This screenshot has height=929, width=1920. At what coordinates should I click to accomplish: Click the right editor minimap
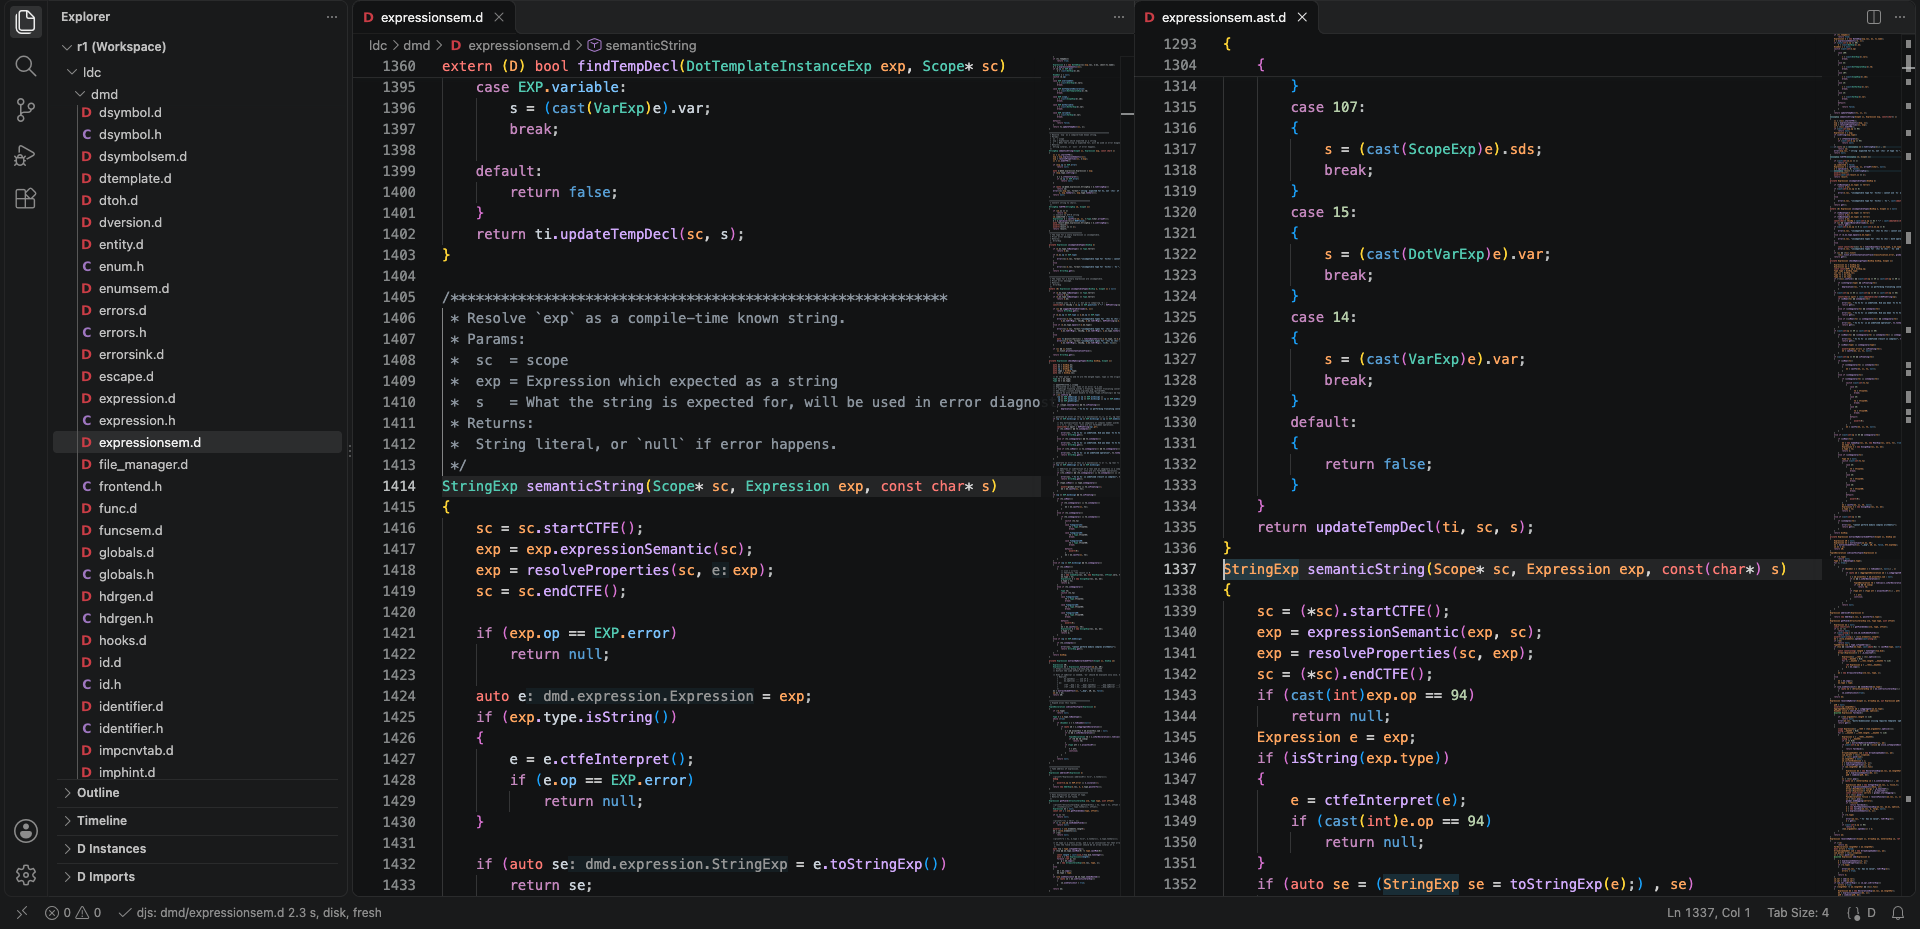1866,465
